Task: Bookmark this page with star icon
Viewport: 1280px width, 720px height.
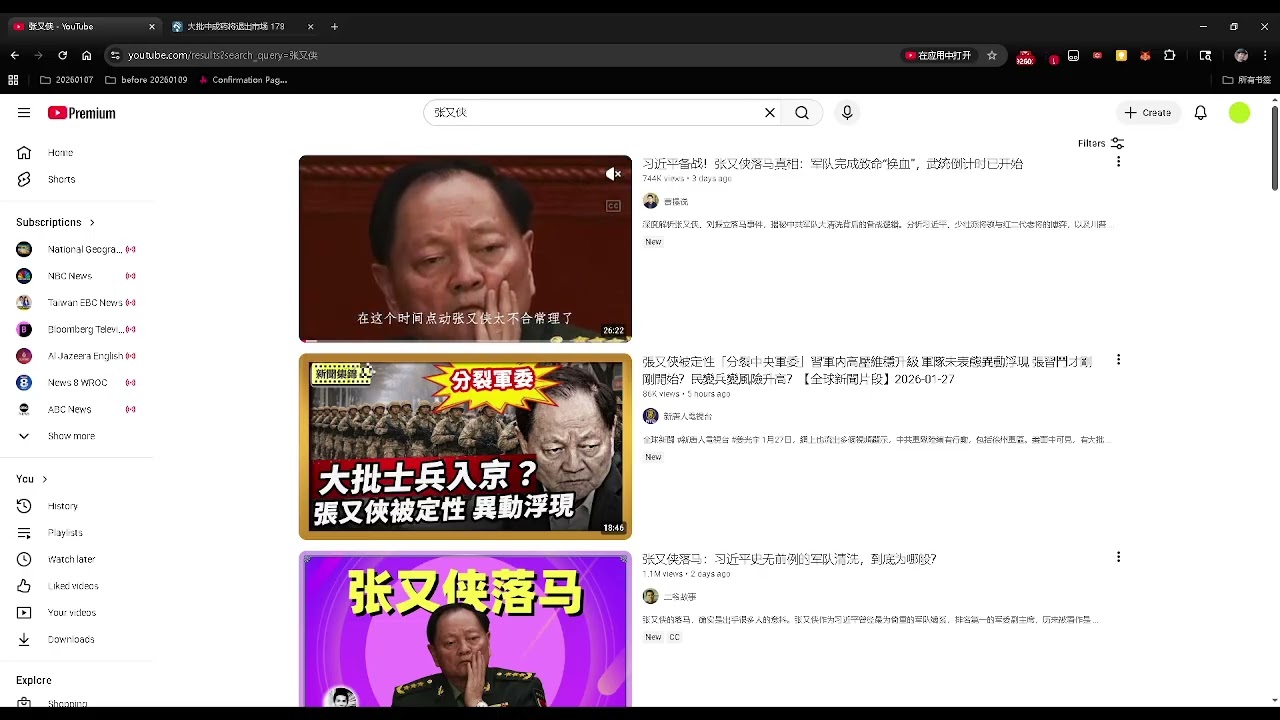Action: tap(992, 55)
